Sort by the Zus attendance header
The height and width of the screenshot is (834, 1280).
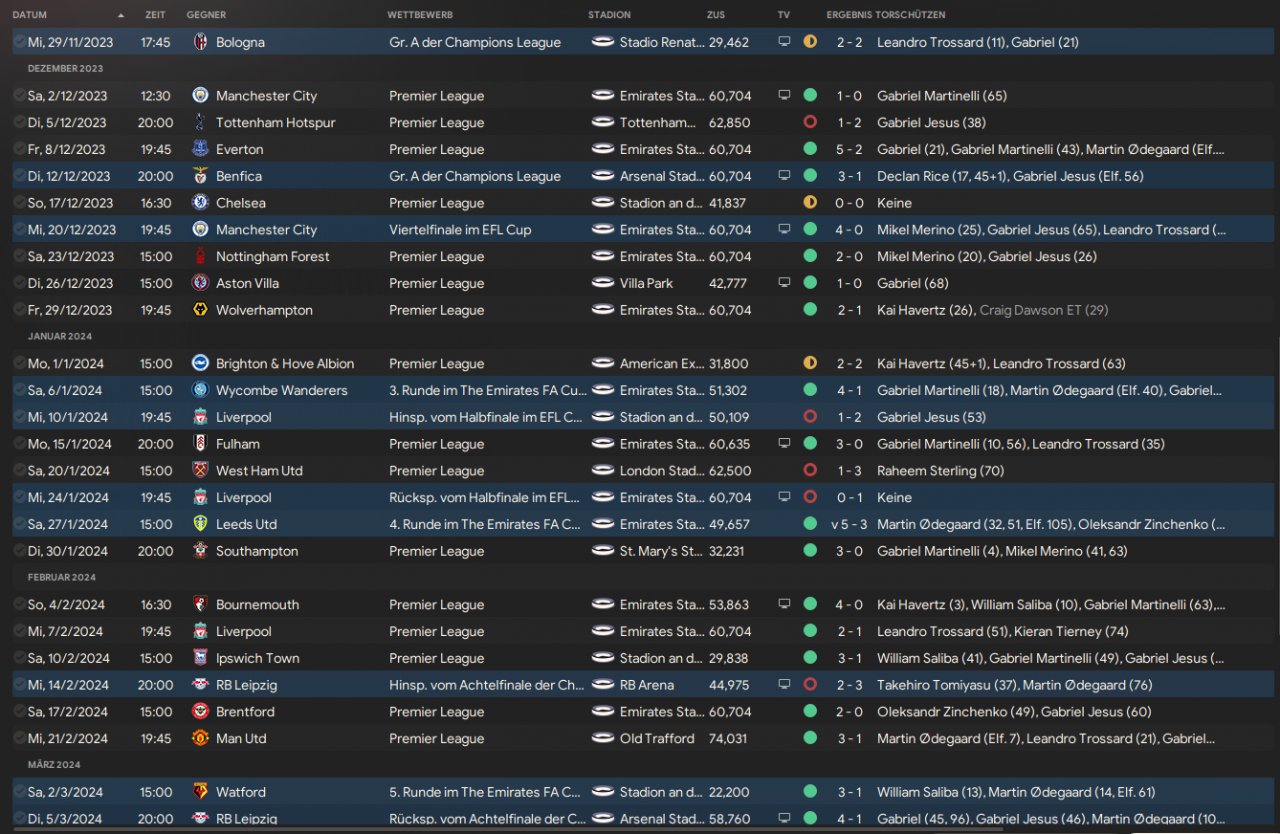(x=716, y=15)
